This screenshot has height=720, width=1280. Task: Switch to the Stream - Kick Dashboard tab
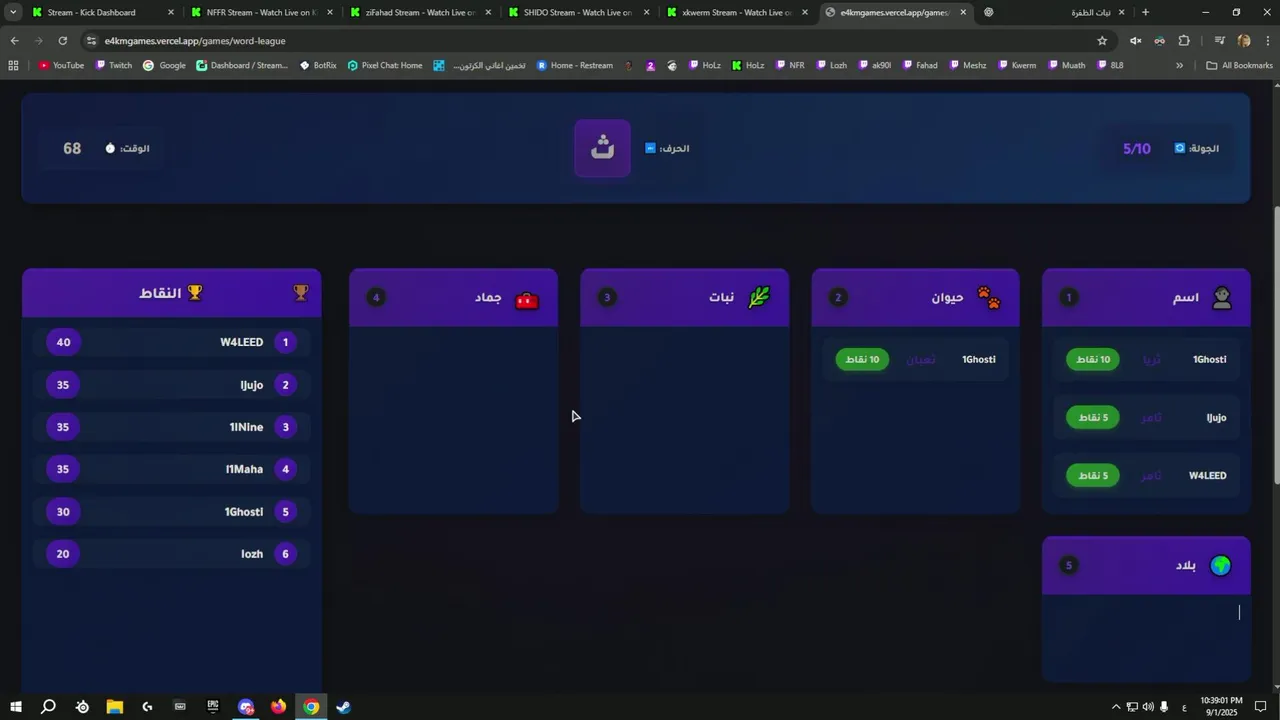point(102,12)
